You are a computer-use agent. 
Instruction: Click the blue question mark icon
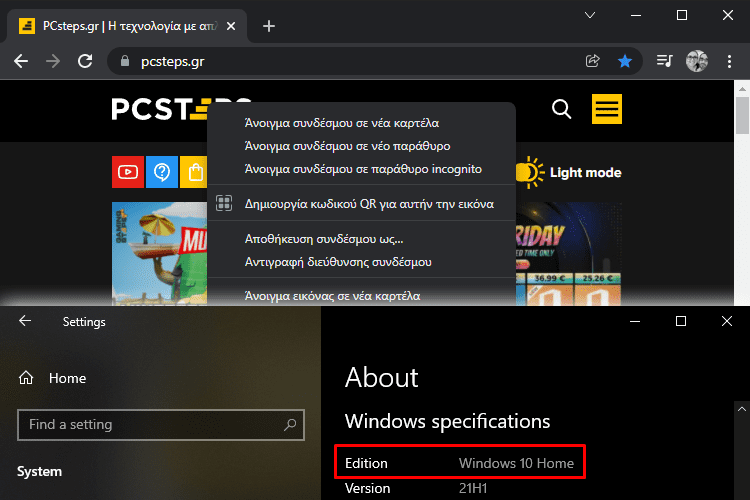click(162, 172)
